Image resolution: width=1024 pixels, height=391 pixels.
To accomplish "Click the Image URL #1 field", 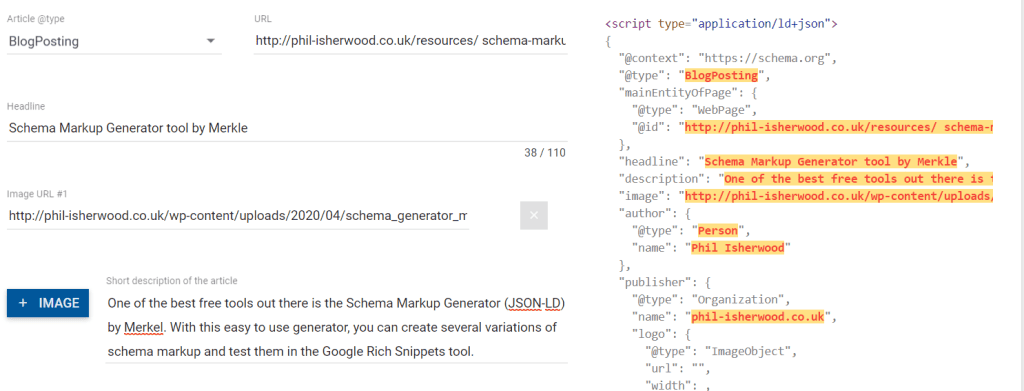I will pyautogui.click(x=238, y=215).
